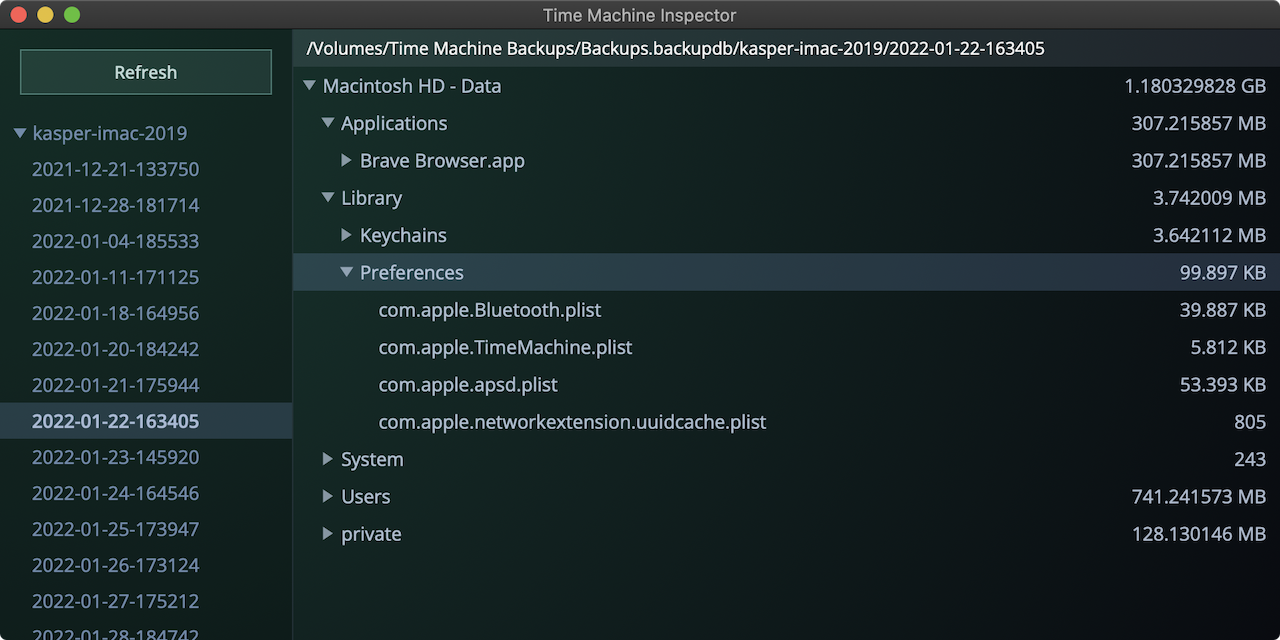The width and height of the screenshot is (1280, 640).
Task: Expand the Brave Browser.app entry
Action: 346,160
